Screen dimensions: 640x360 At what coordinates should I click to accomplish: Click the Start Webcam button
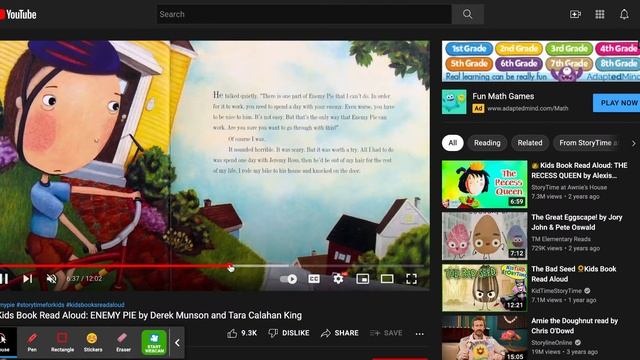tap(154, 342)
